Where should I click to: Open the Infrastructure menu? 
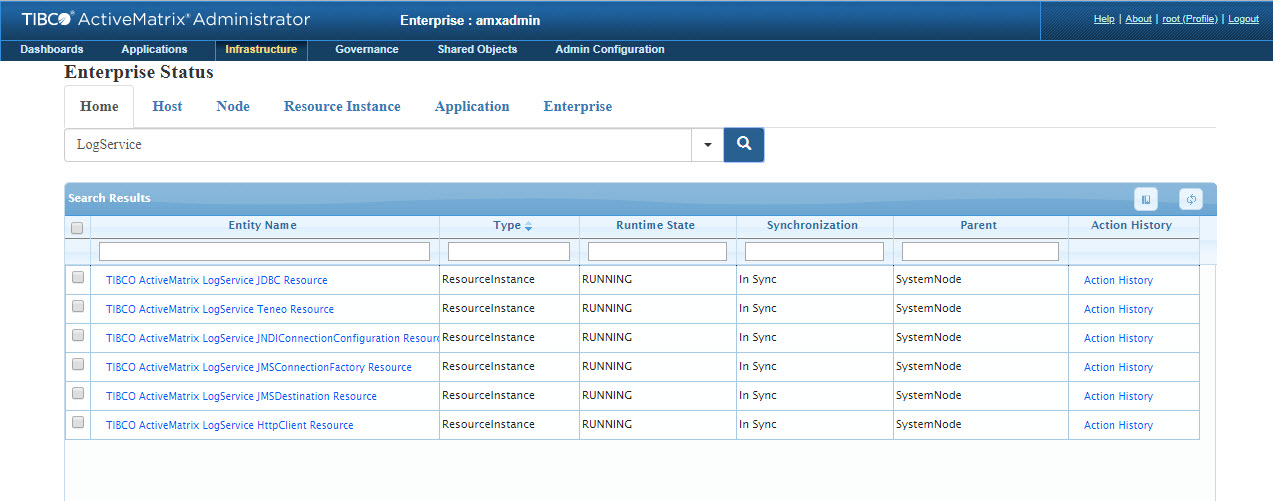click(261, 49)
